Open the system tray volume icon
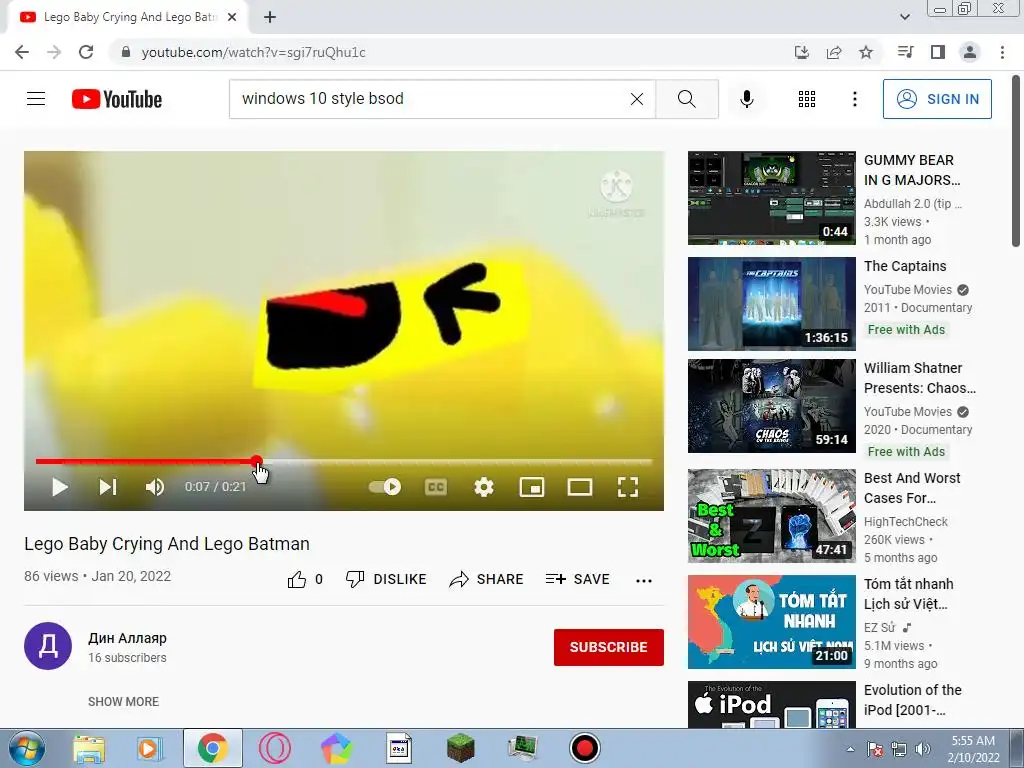This screenshot has height=768, width=1024. click(x=923, y=749)
